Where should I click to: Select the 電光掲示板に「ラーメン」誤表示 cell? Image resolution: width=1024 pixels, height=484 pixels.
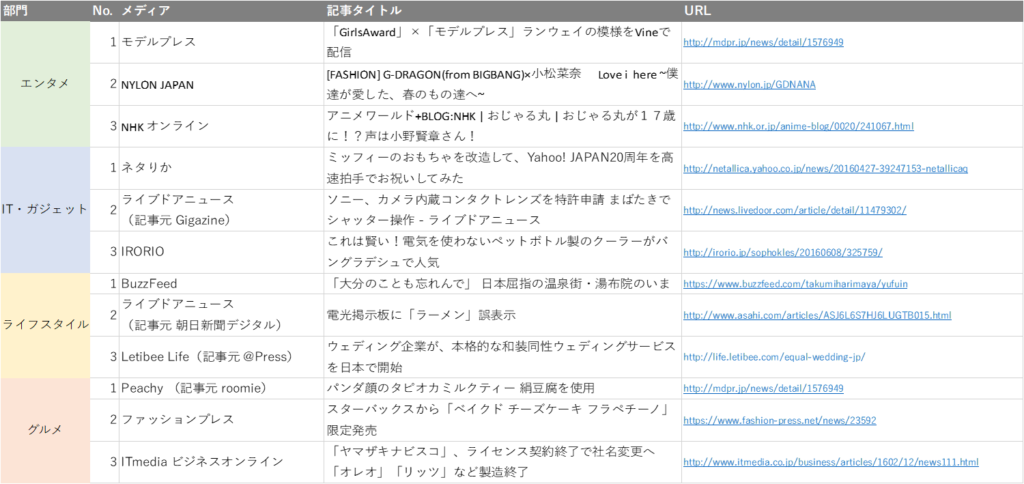(503, 315)
